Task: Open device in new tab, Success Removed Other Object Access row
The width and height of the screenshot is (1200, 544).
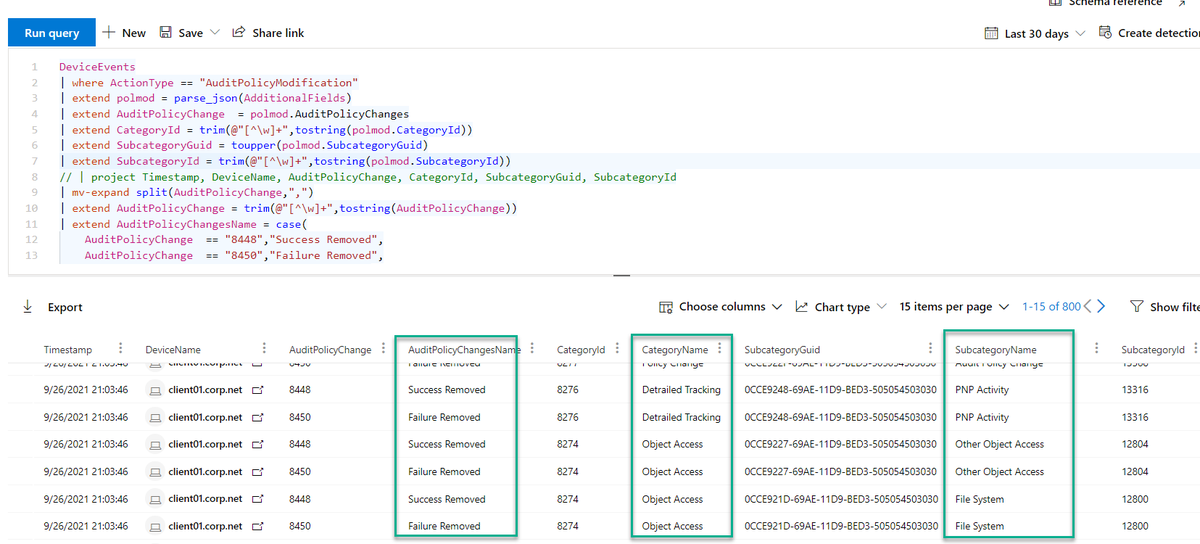Action: (x=258, y=444)
